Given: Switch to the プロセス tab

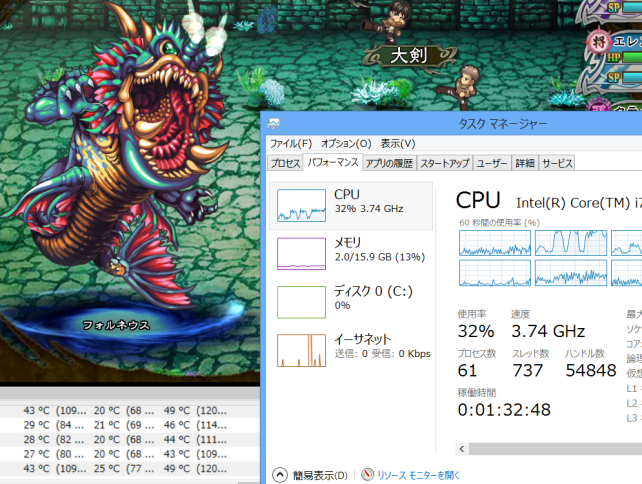Looking at the screenshot, I should 285,163.
